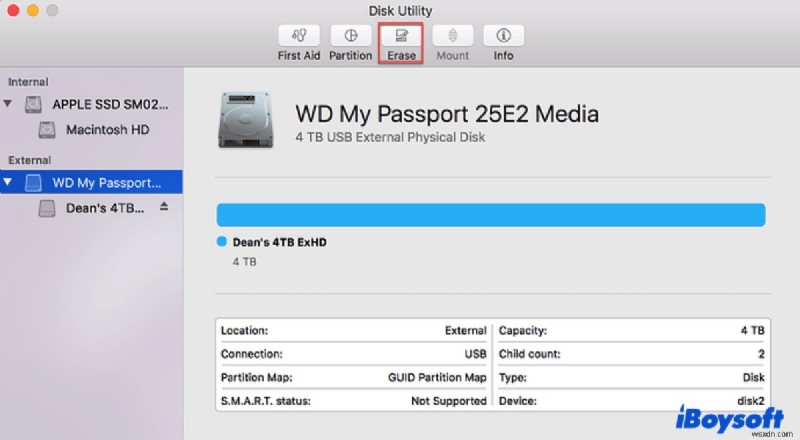The width and height of the screenshot is (800, 440).
Task: Click the External sidebar section header
Action: (30, 160)
